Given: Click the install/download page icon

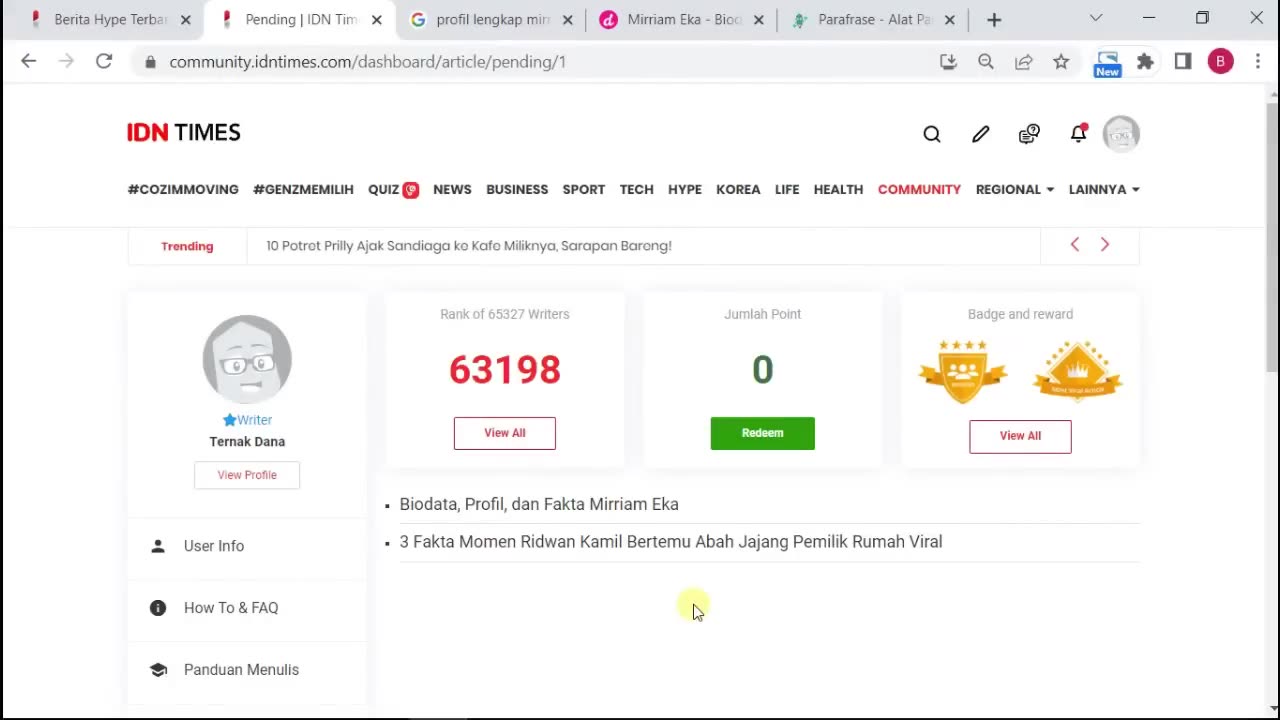Looking at the screenshot, I should coord(948,62).
